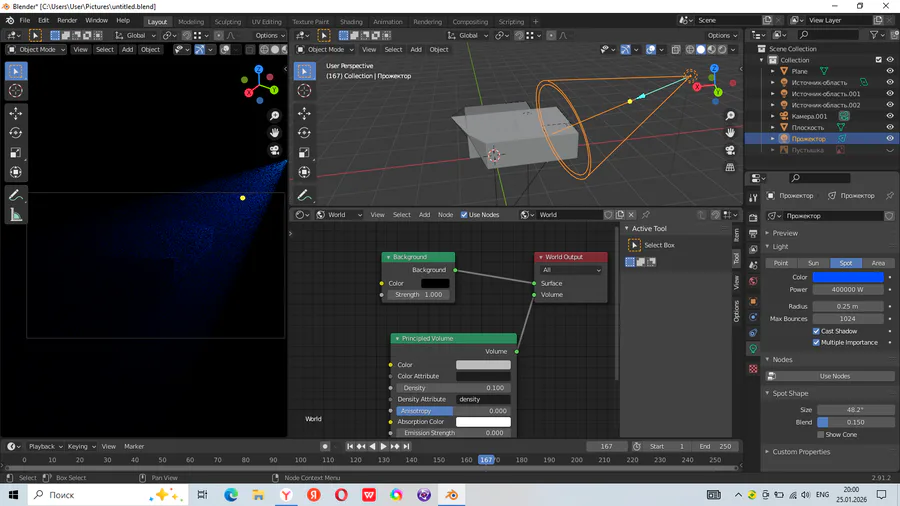Expand the Preview panel
Screen dimensions: 900x506
pos(785,233)
